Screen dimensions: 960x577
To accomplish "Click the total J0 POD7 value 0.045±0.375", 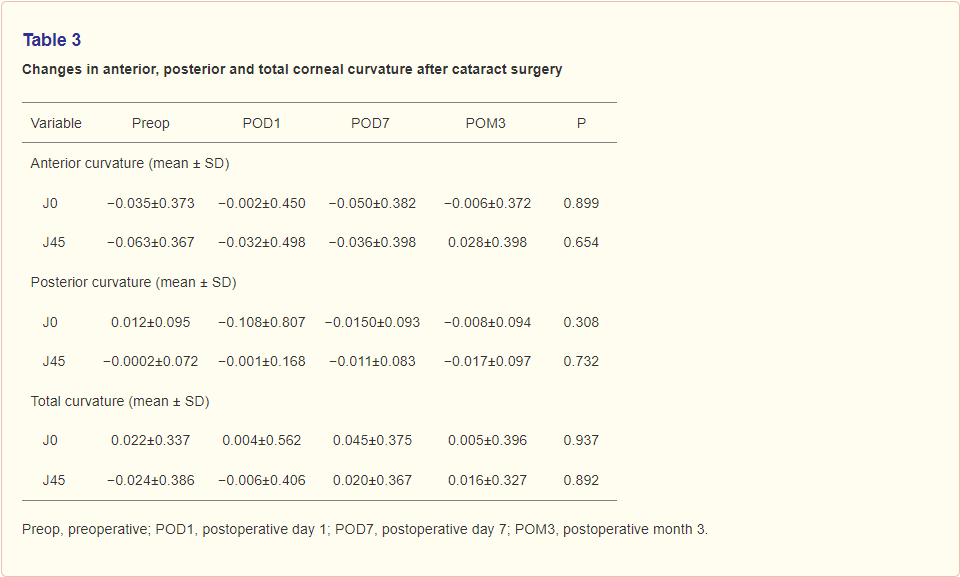I will click(372, 440).
